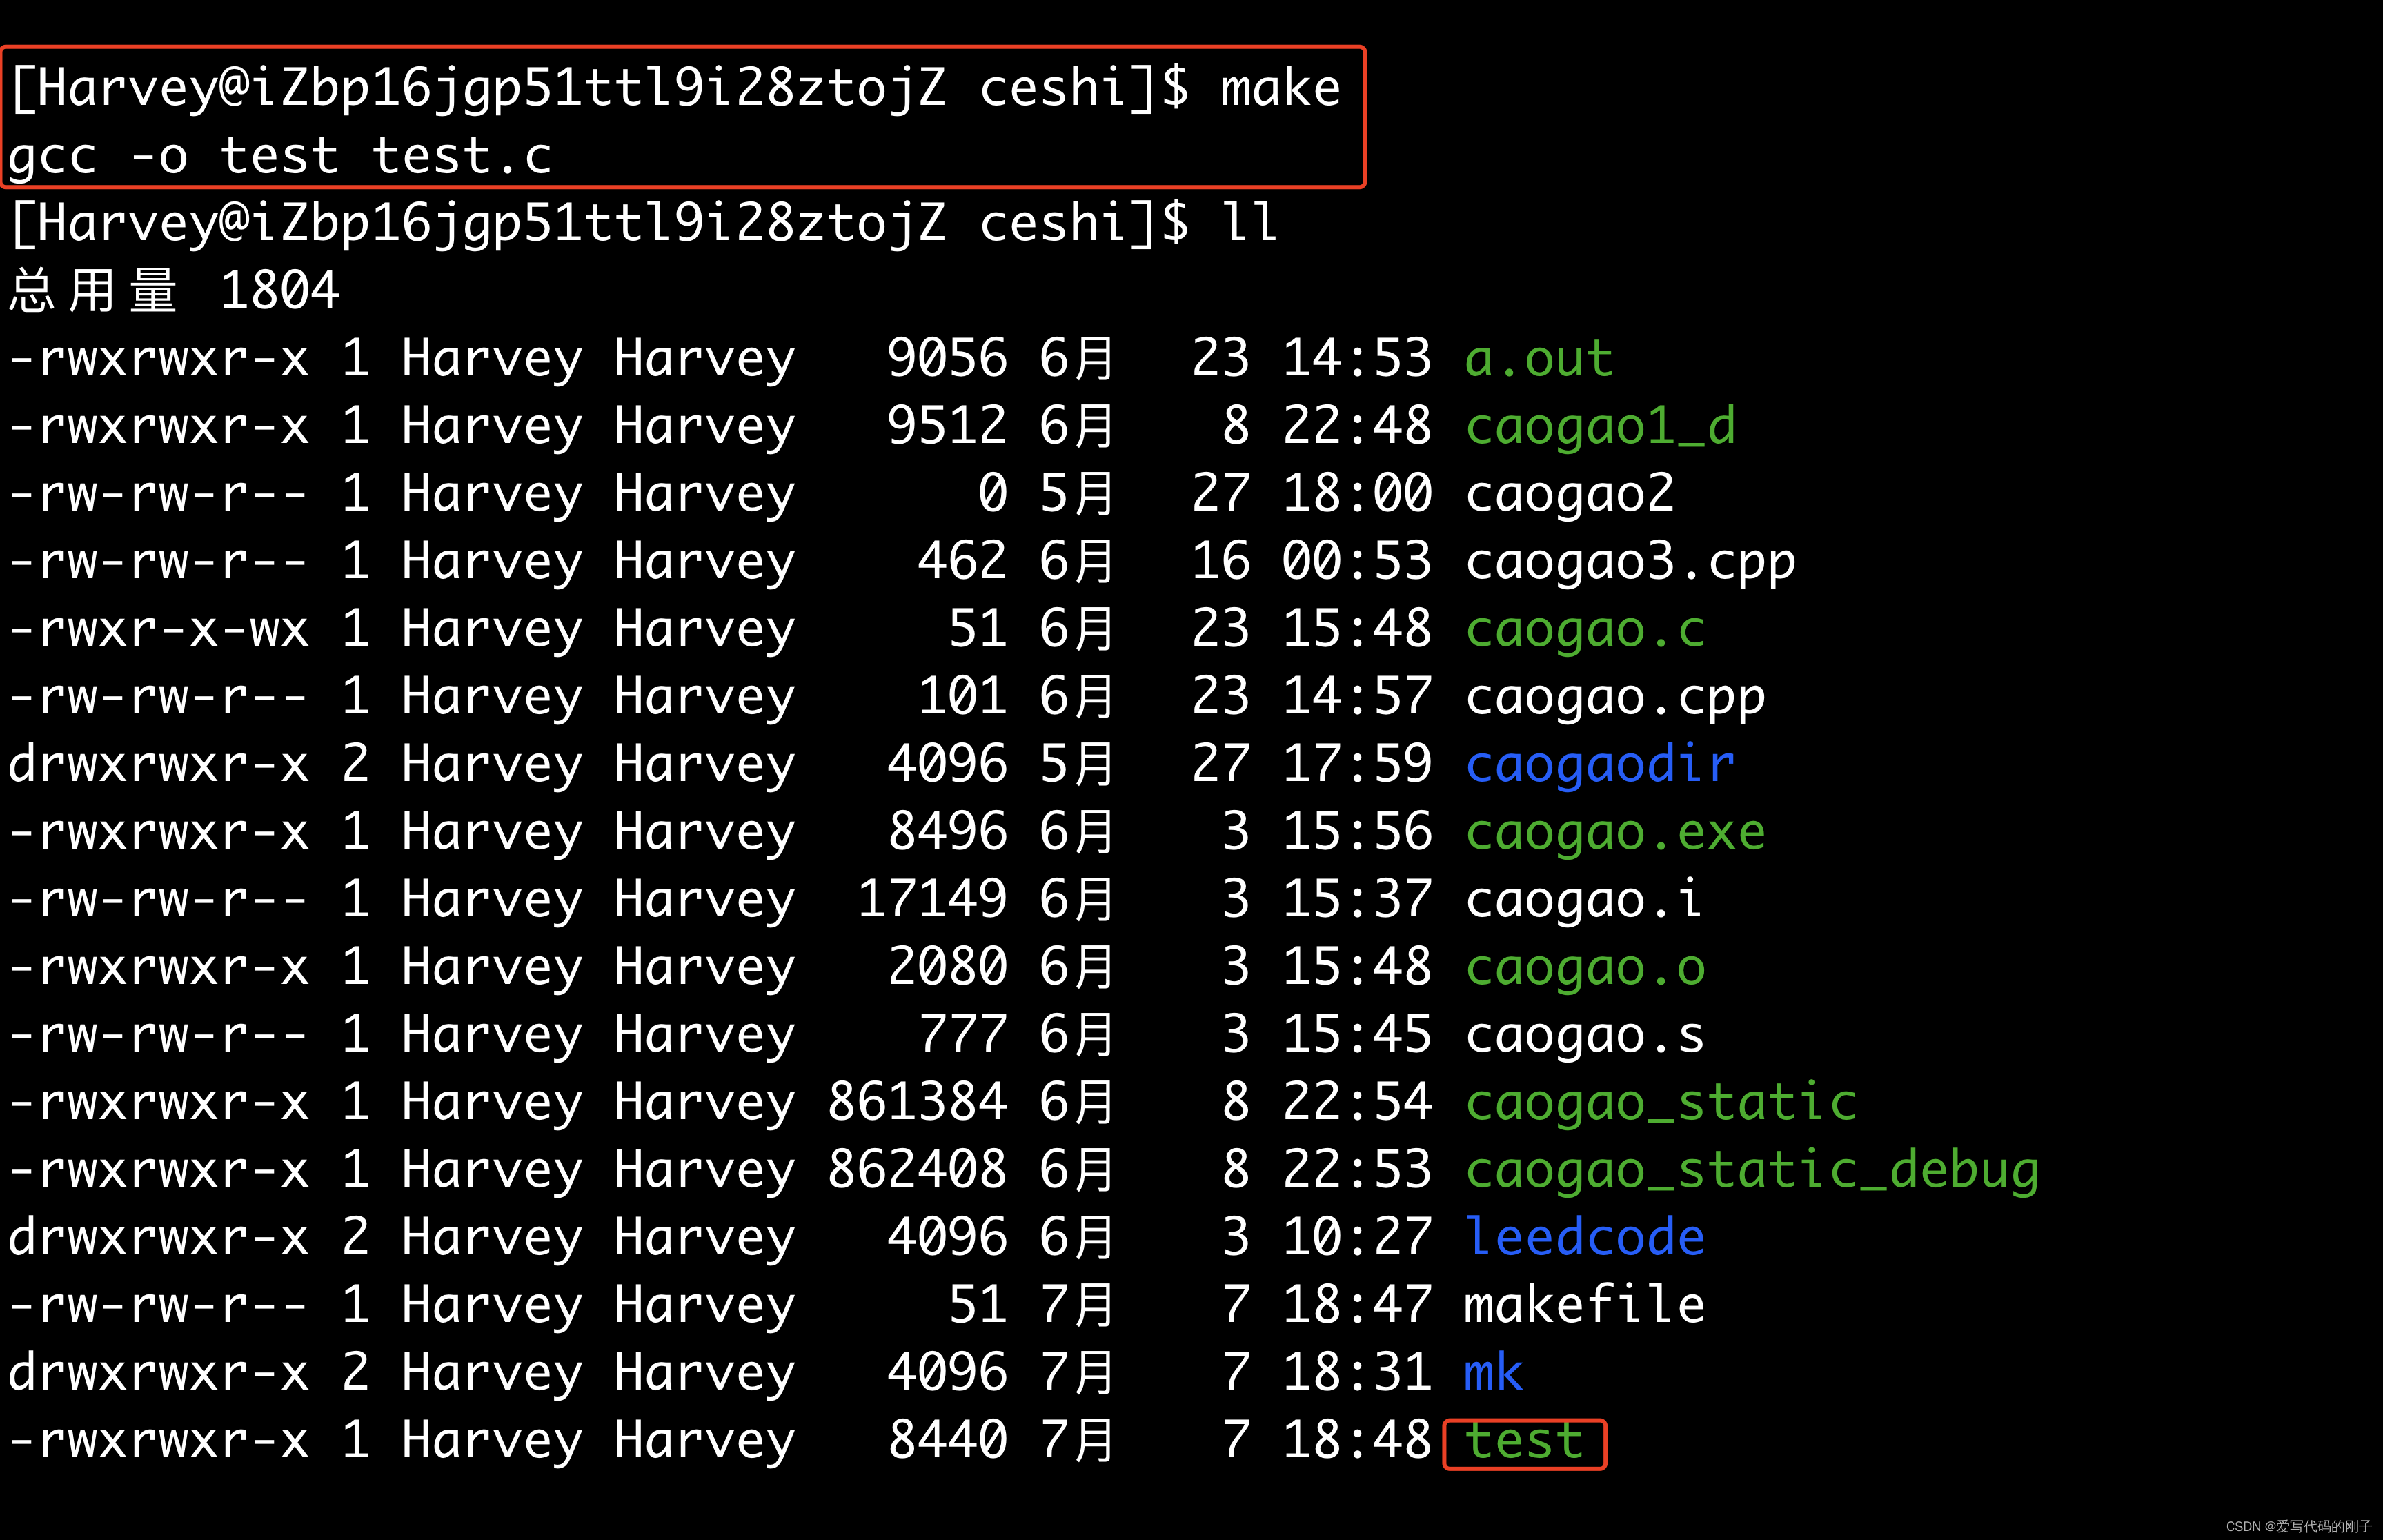
Task: Click the time 10:27 in the leedcode row
Action: coord(1357,1237)
